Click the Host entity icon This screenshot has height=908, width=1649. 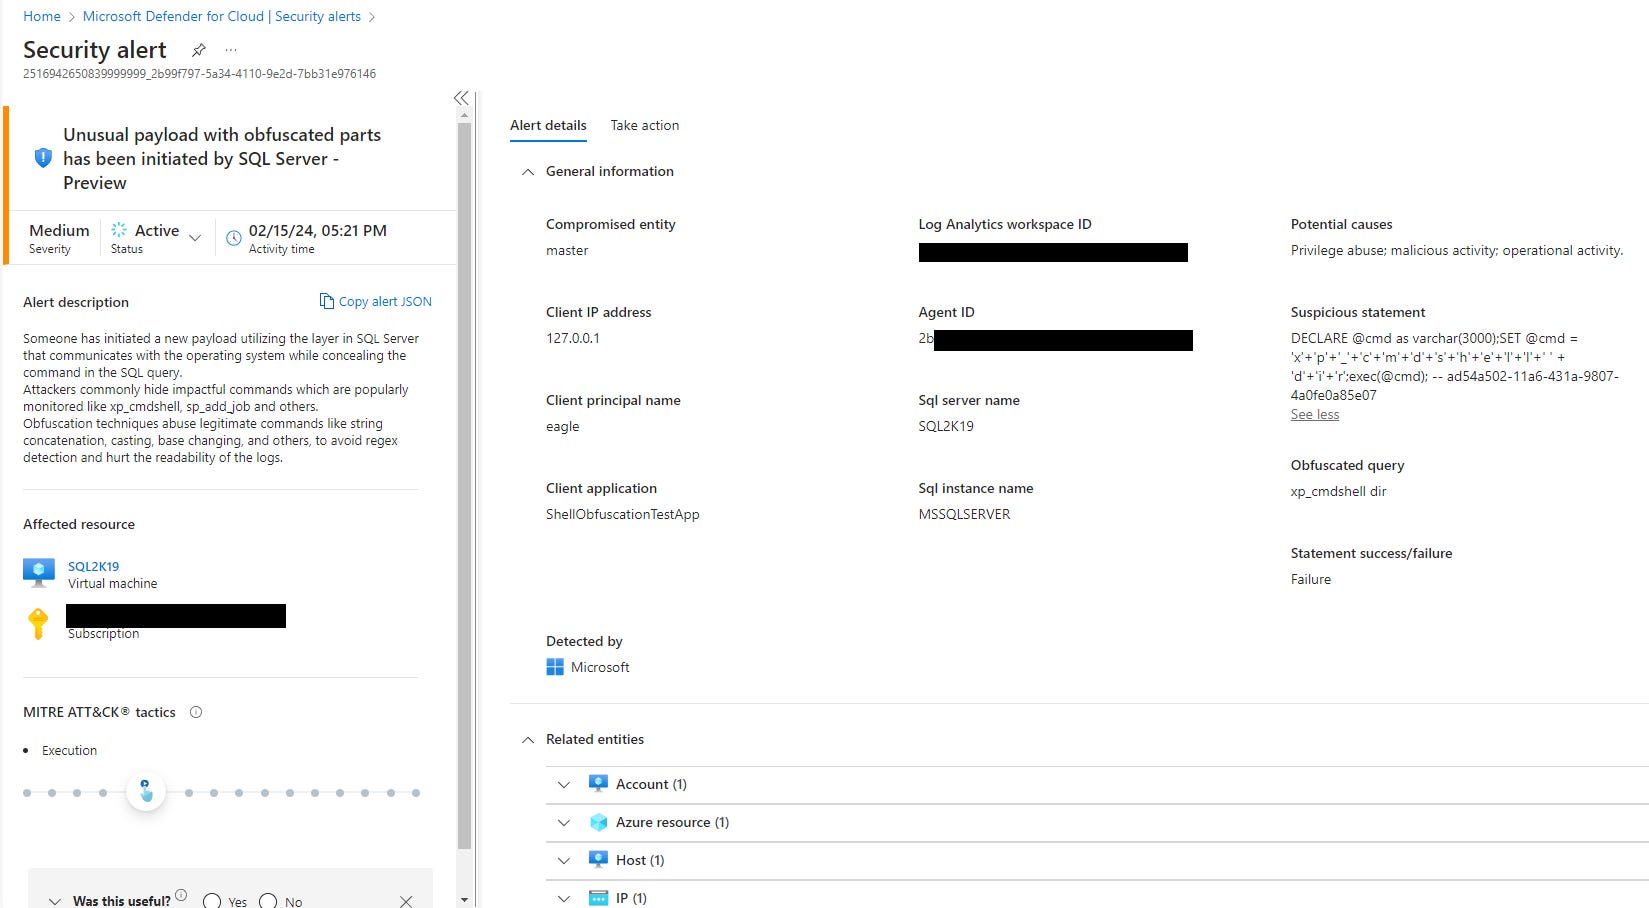coord(598,859)
